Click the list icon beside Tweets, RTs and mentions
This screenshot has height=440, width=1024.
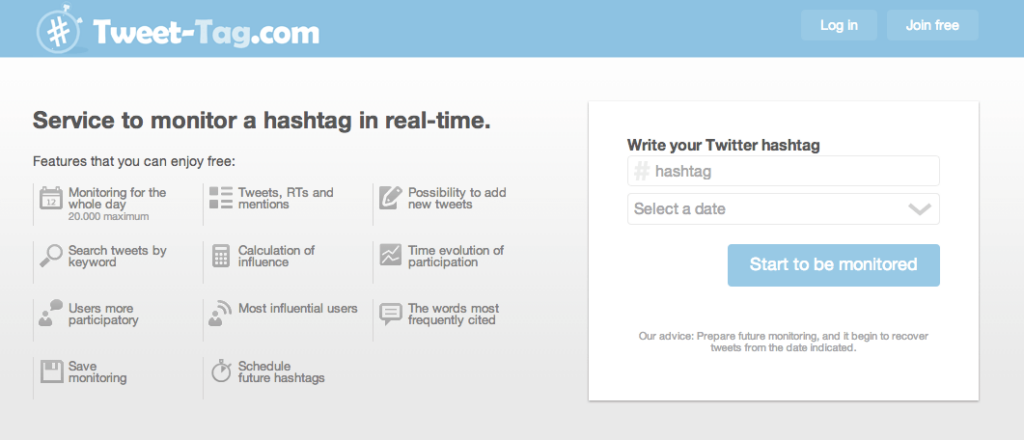pos(221,198)
